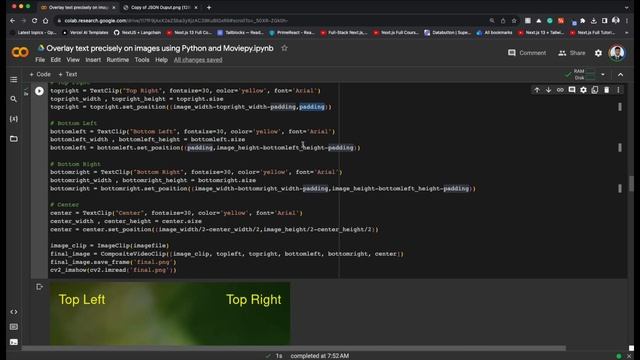Image resolution: width=640 pixels, height=360 pixels.
Task: Go back in browser history
Action: click(12, 20)
